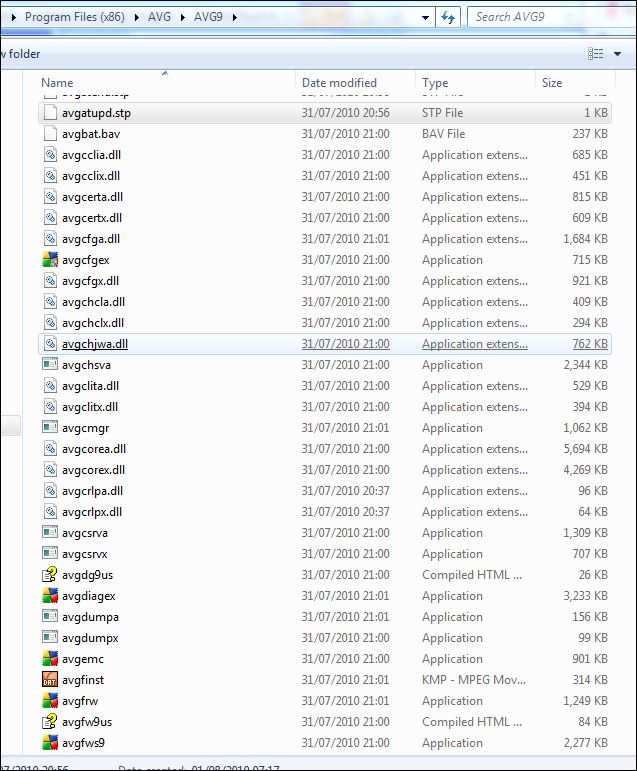The image size is (637, 771).
Task: Click the avgfinst KMP media file icon
Action: pos(50,680)
